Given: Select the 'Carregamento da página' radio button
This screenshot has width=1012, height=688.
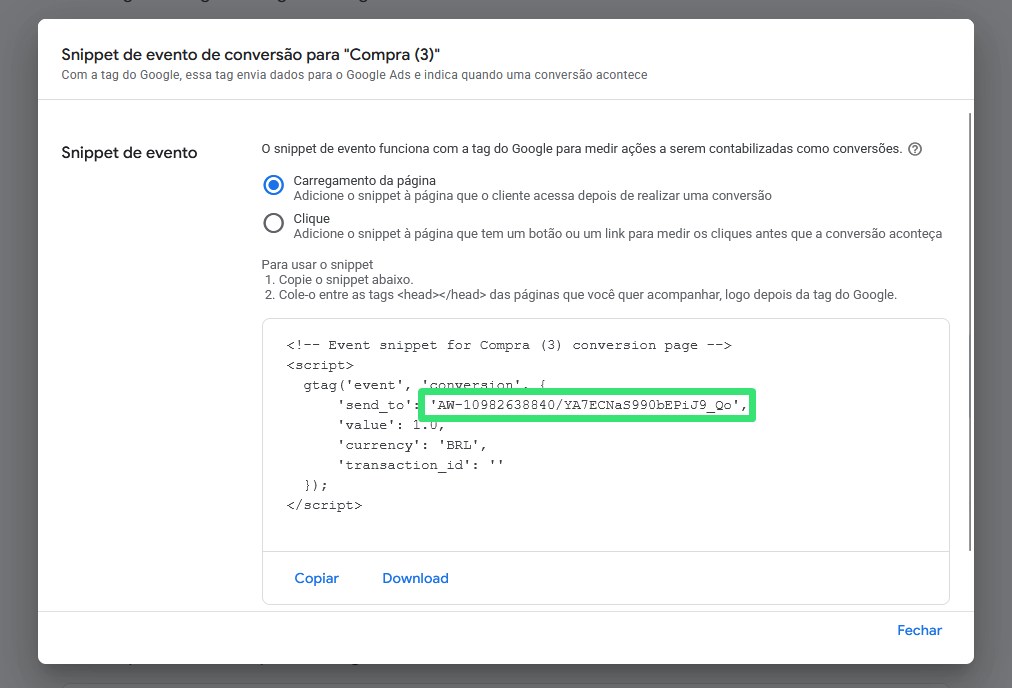Looking at the screenshot, I should (273, 185).
